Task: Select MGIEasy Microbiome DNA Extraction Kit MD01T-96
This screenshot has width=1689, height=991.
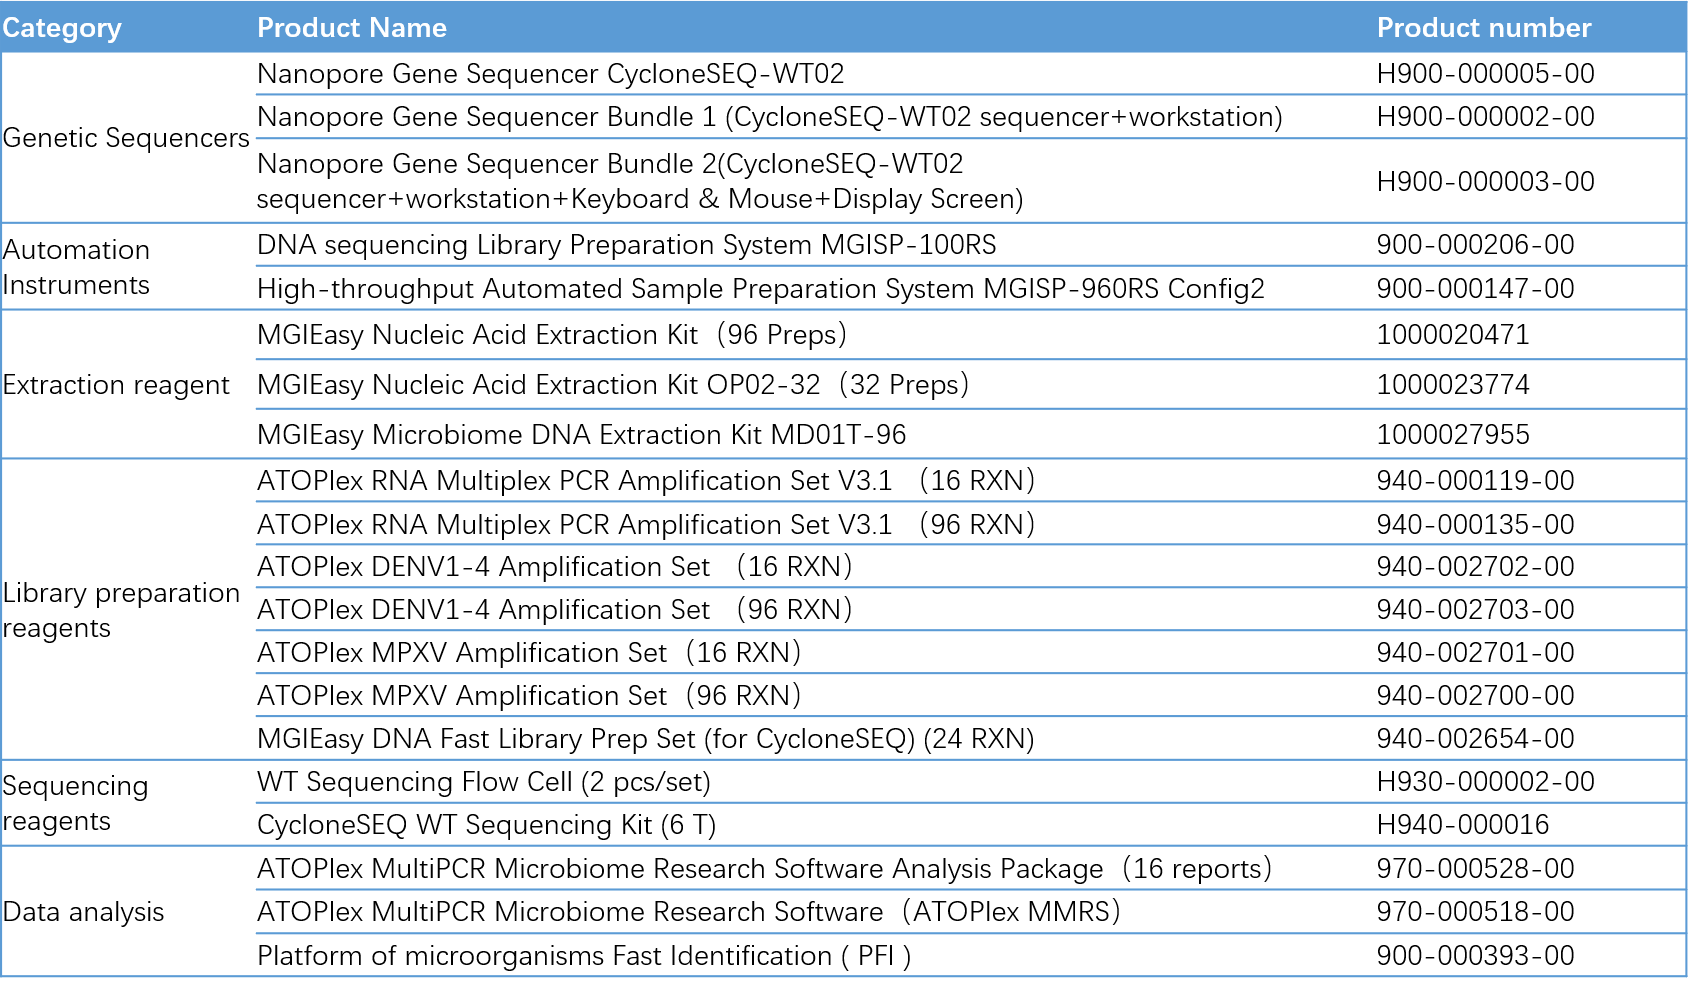Action: (582, 435)
